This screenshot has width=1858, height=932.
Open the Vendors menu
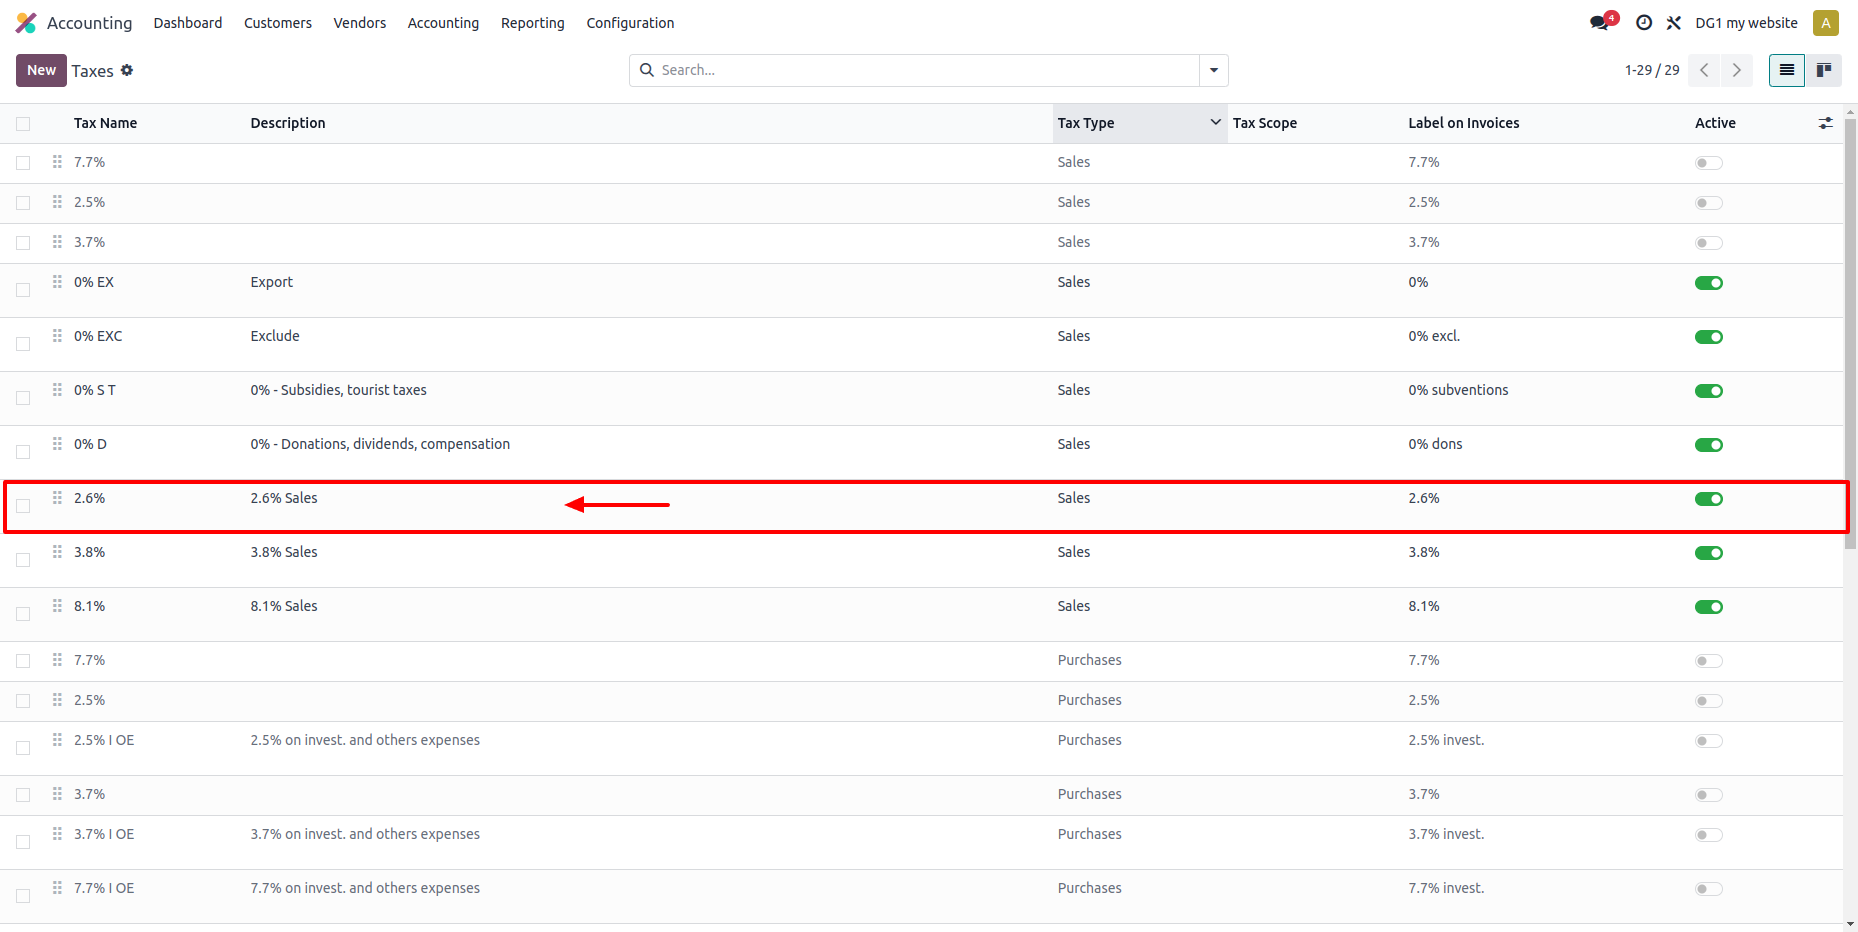359,23
